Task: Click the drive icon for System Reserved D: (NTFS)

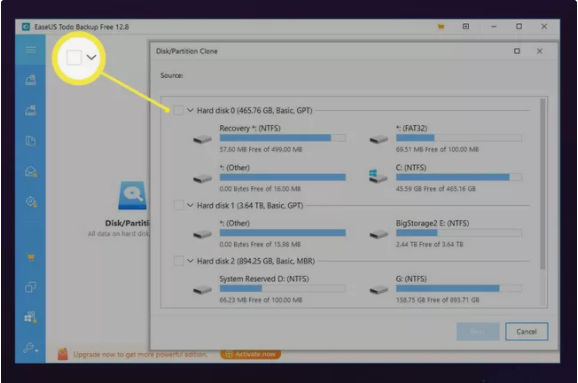Action: click(x=202, y=290)
